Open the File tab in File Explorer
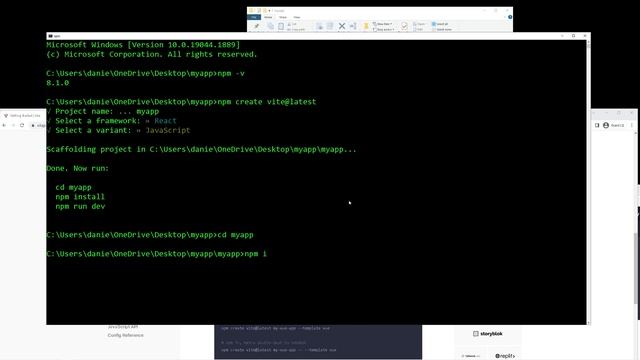The width and height of the screenshot is (640, 360). coord(254,17)
